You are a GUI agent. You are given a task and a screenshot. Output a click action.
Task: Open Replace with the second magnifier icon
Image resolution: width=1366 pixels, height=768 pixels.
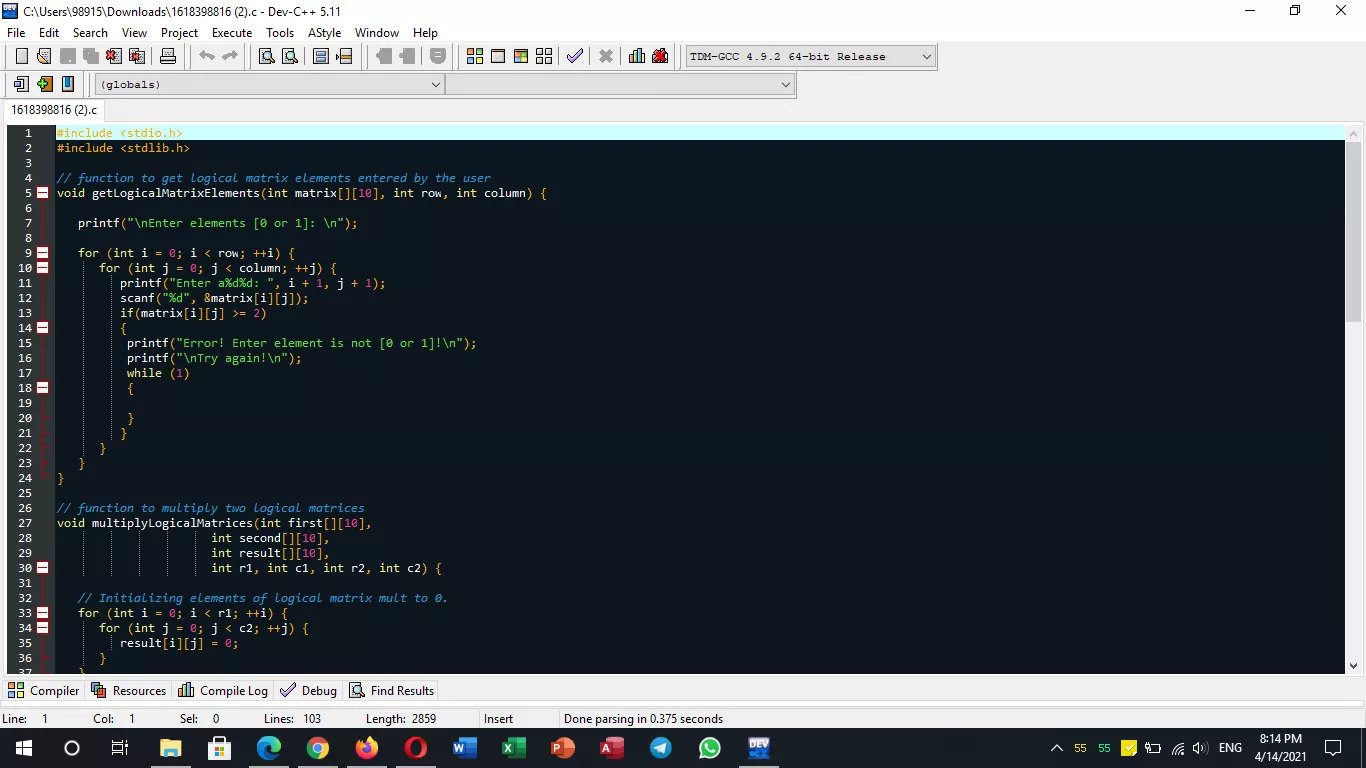coord(289,56)
